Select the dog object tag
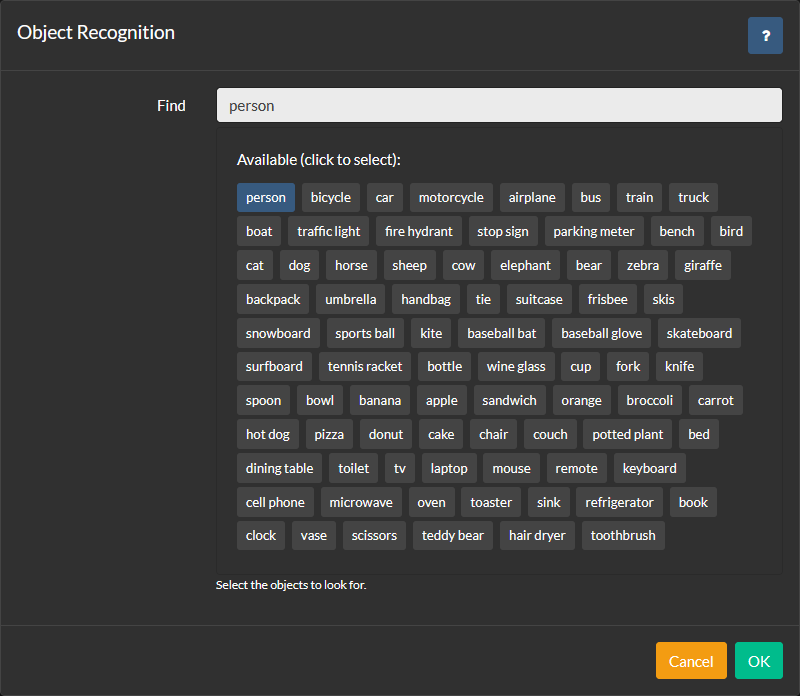The height and width of the screenshot is (696, 800). point(299,265)
